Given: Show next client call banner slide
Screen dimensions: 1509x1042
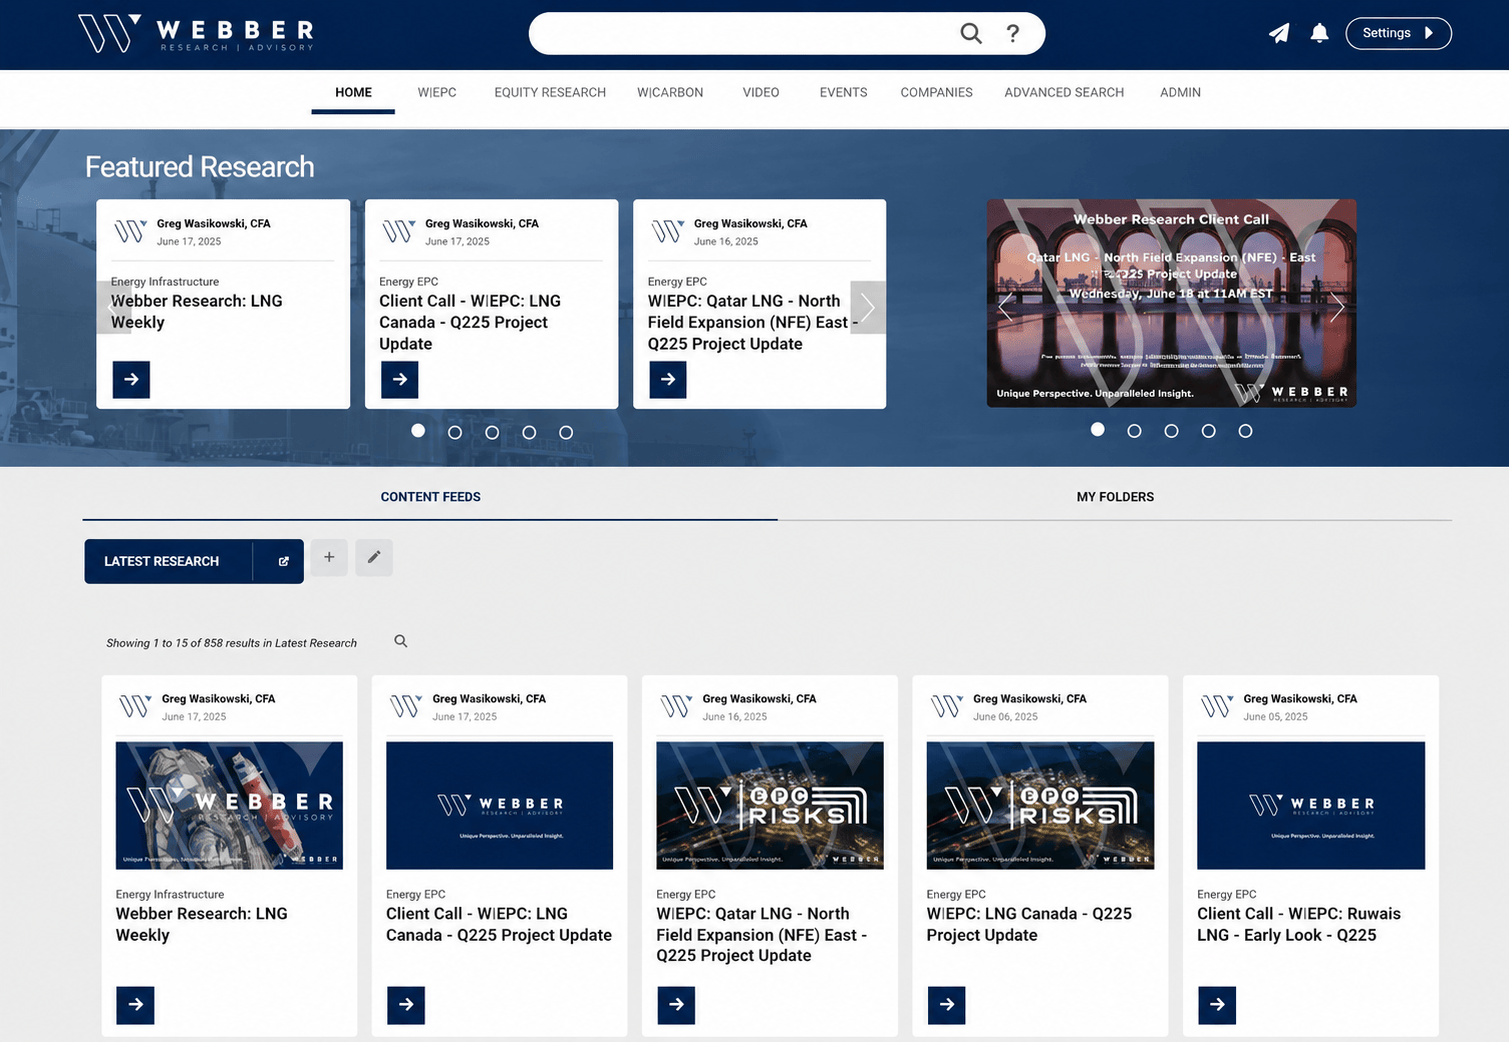Looking at the screenshot, I should (1337, 306).
